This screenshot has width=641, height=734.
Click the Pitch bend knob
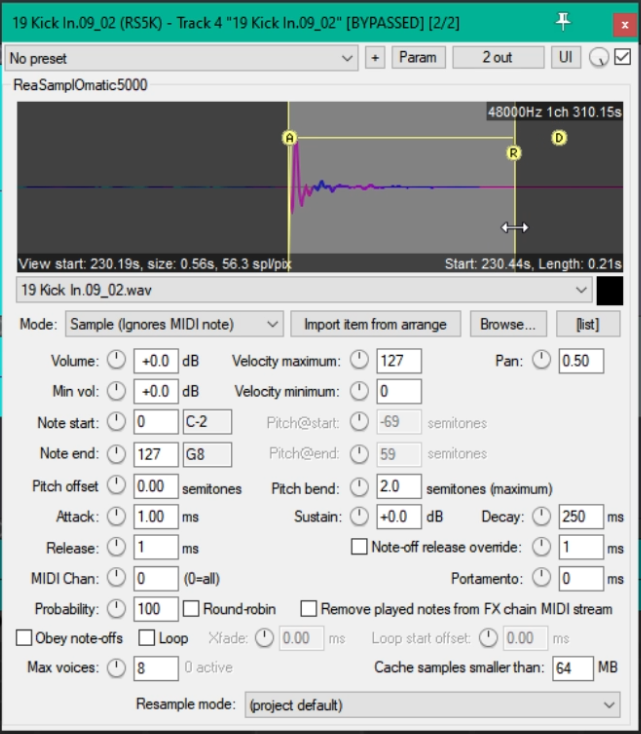[359, 487]
